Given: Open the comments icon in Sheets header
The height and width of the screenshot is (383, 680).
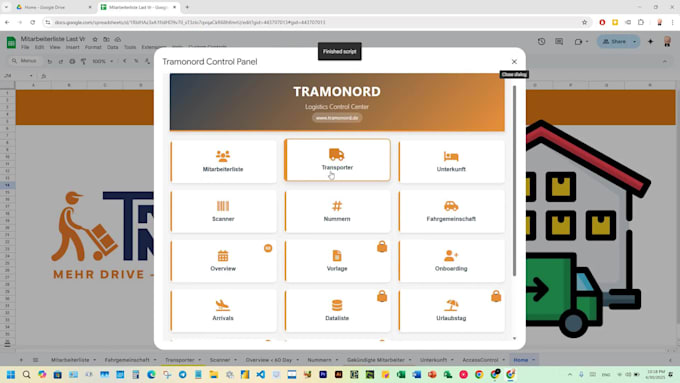Looking at the screenshot, I should [x=559, y=42].
